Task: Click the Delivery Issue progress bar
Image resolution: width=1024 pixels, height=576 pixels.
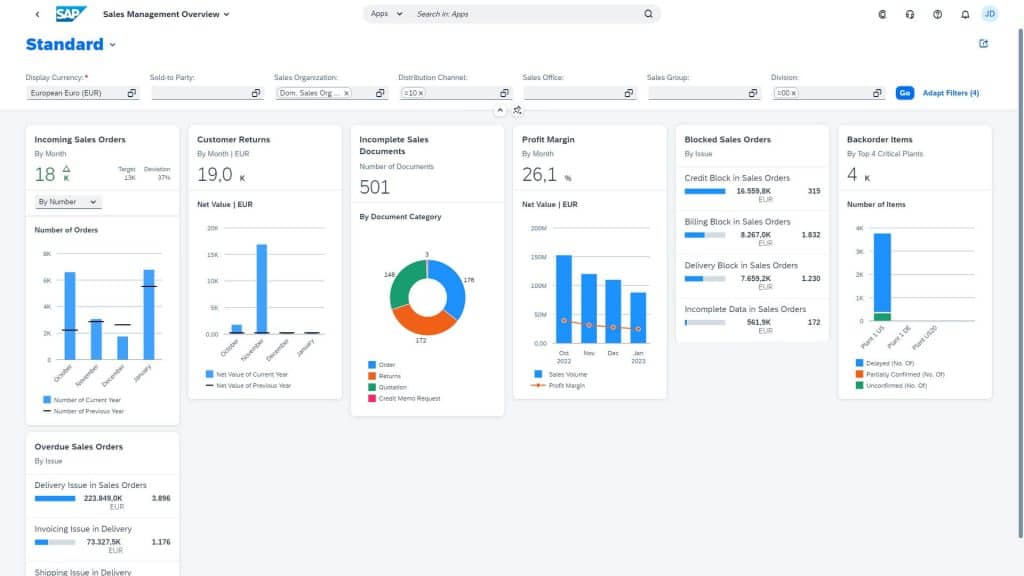Action: pyautogui.click(x=55, y=498)
